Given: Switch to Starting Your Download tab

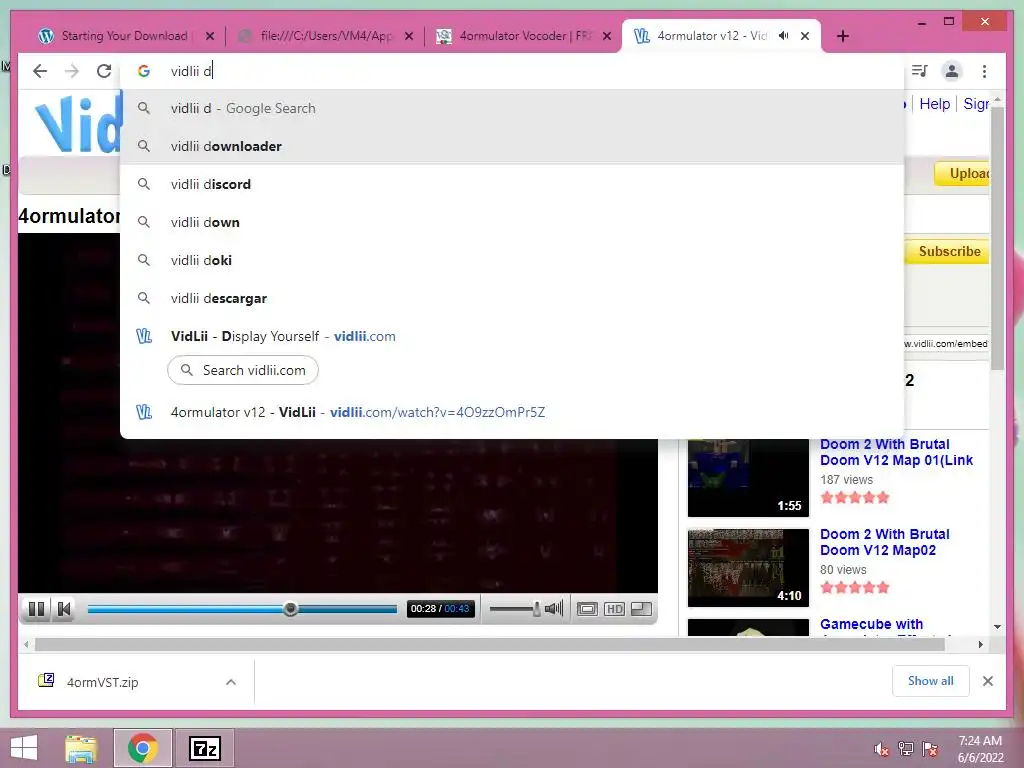Looking at the screenshot, I should click(124, 36).
